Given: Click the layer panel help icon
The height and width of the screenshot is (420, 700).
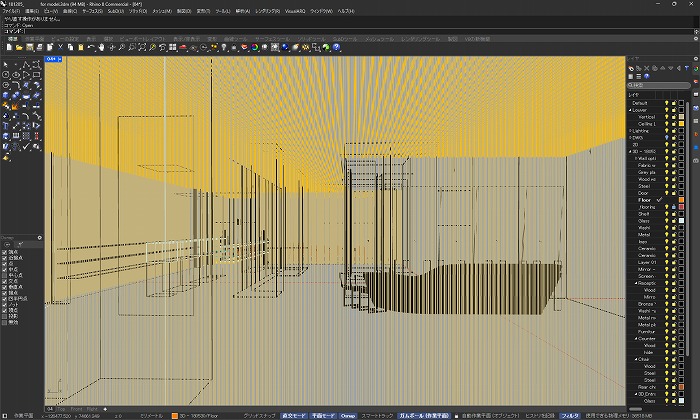Looking at the screenshot, I should point(646,76).
